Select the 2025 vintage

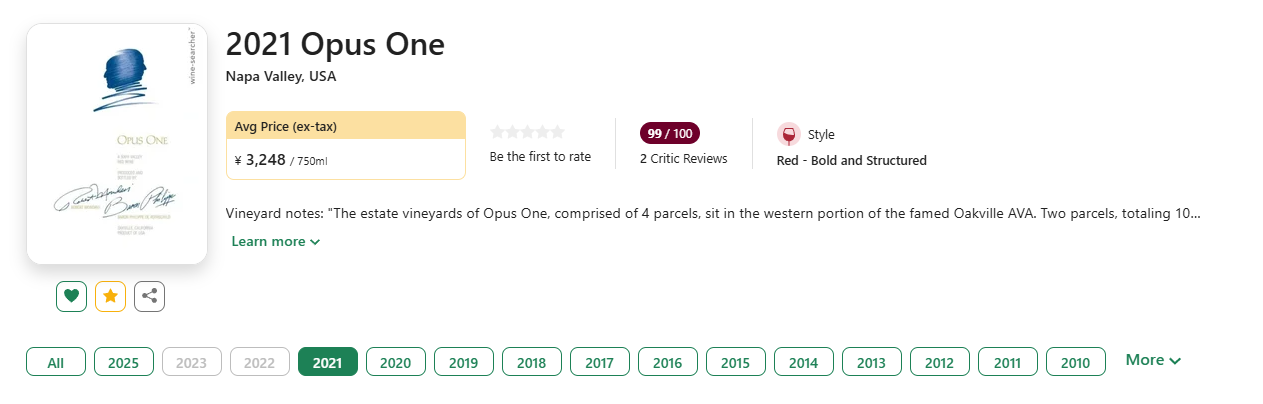[x=124, y=362]
